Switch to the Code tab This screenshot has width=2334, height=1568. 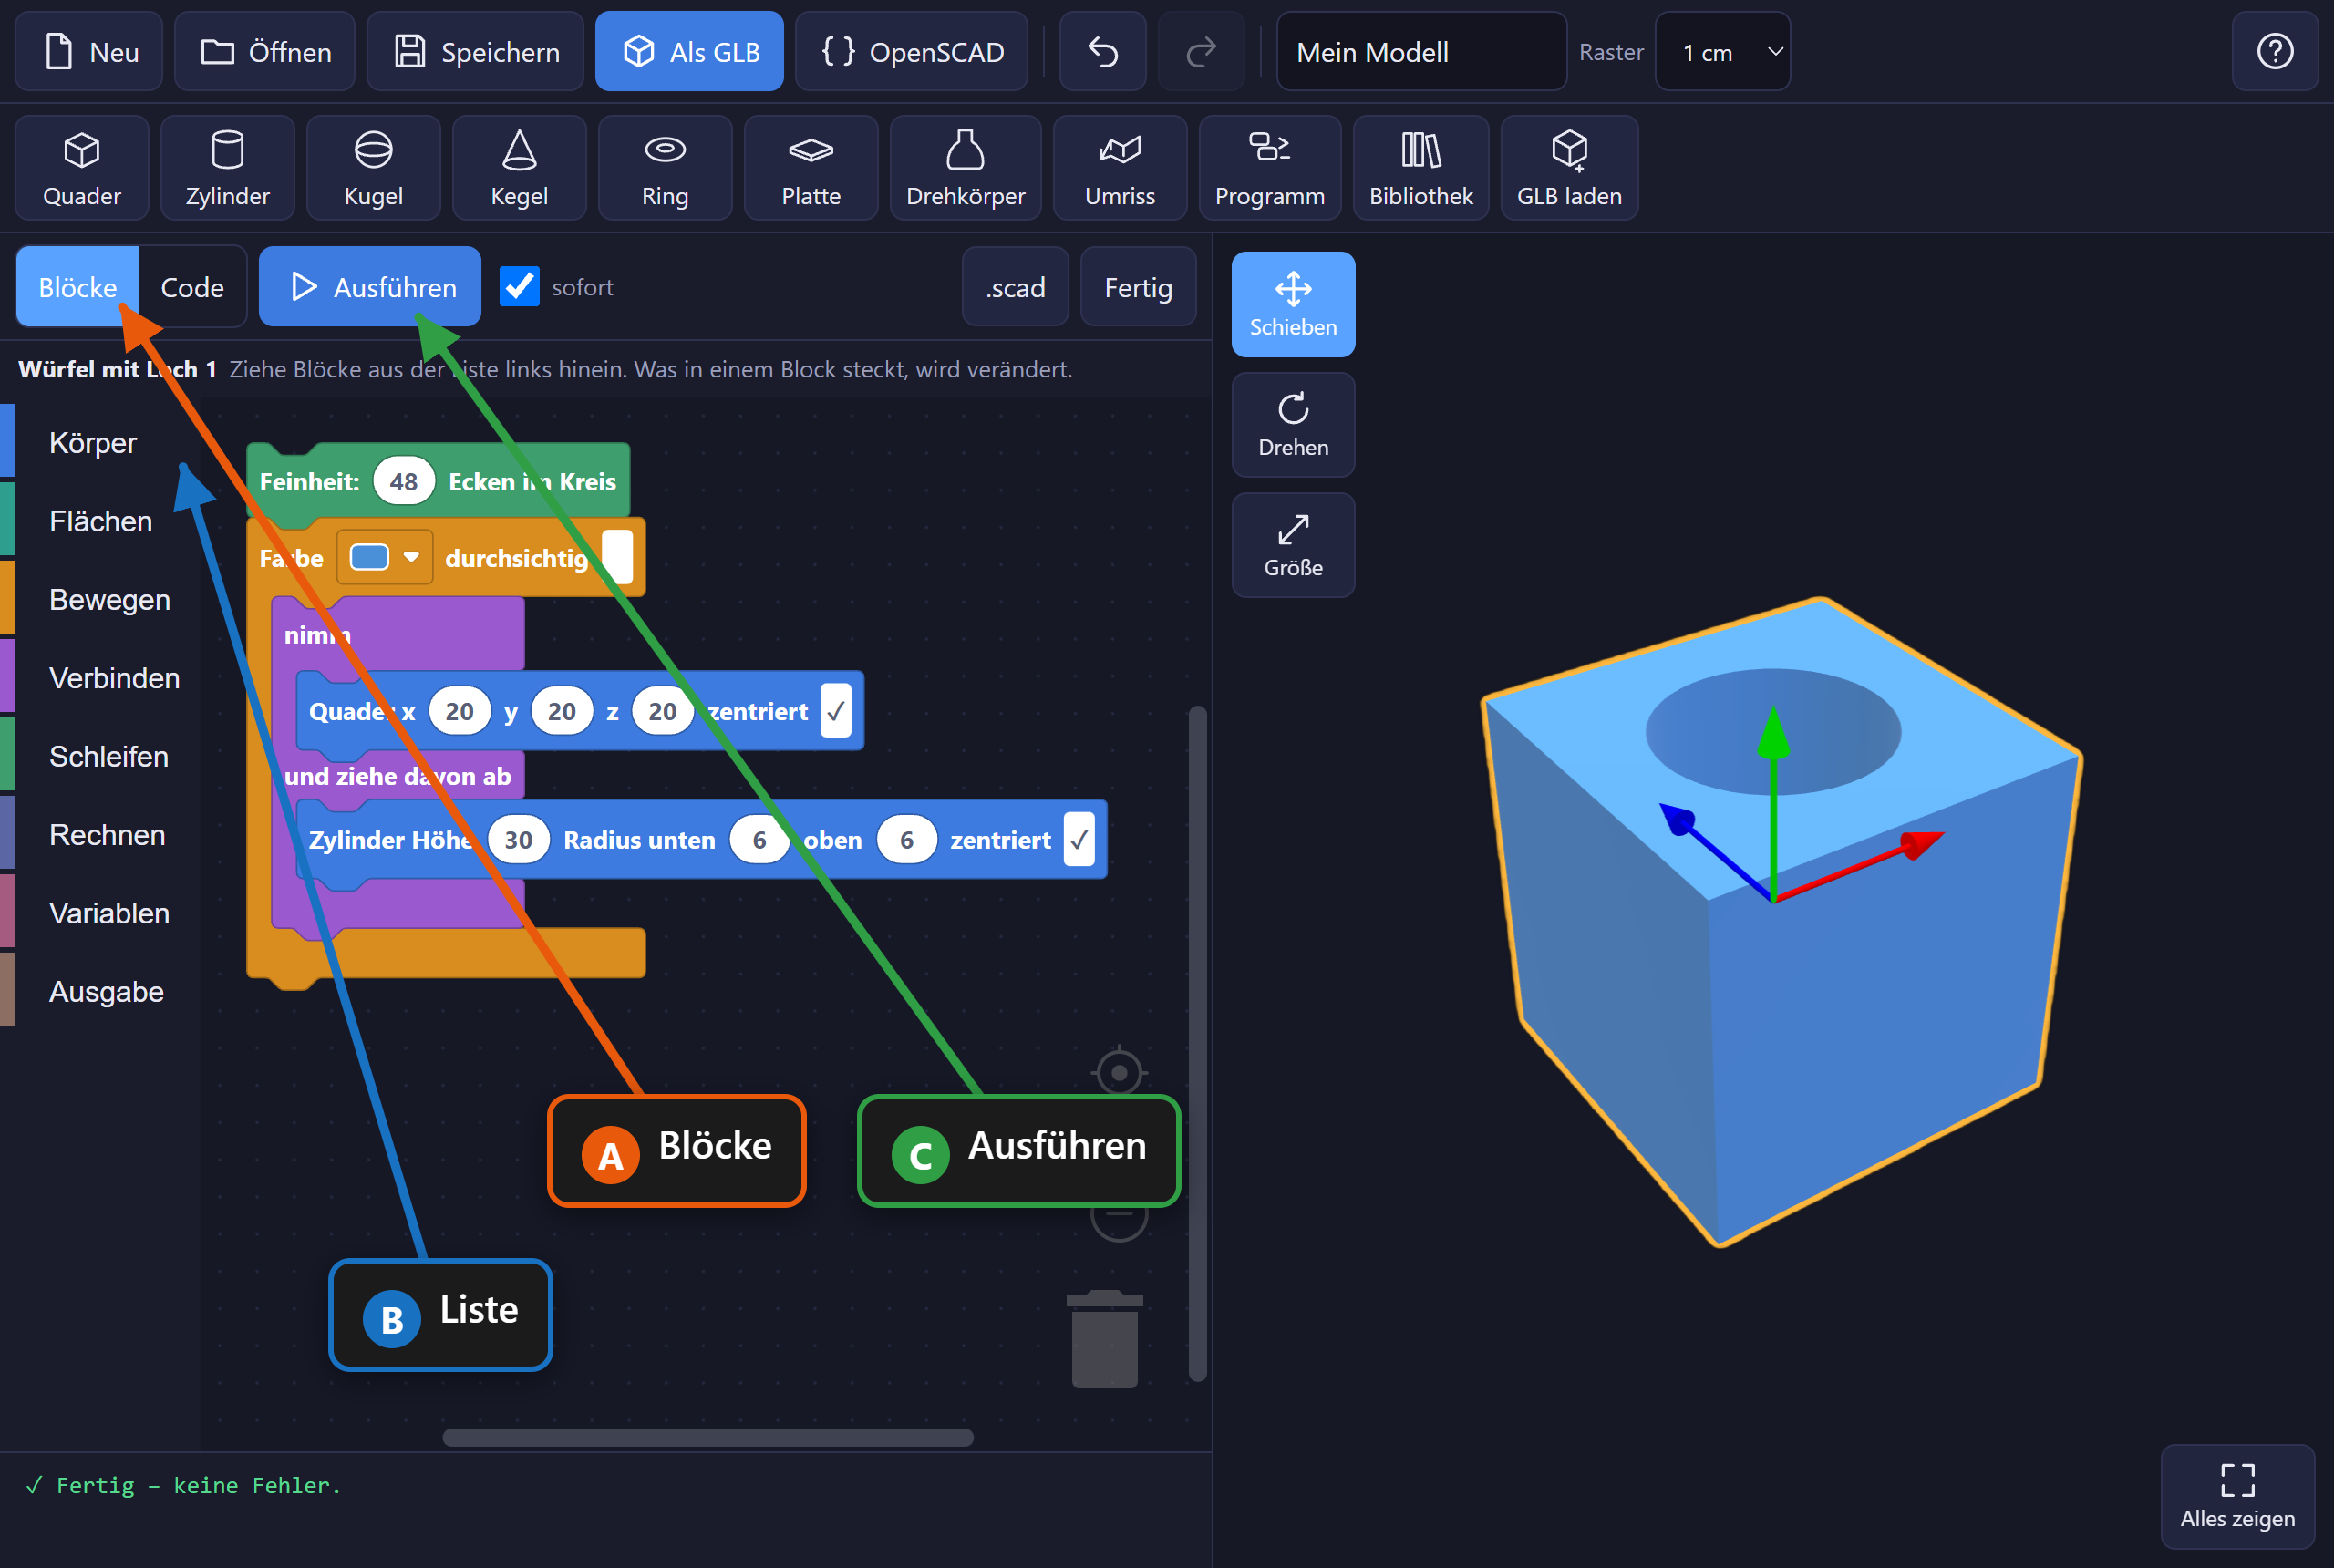[193, 287]
